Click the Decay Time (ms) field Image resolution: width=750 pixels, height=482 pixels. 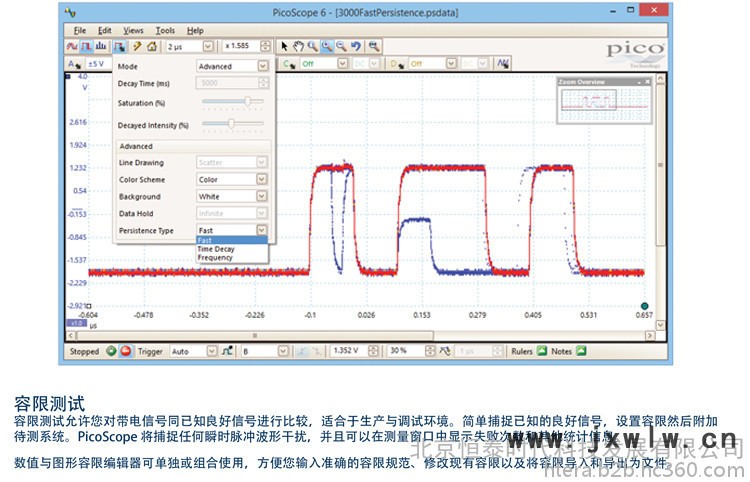coord(232,83)
